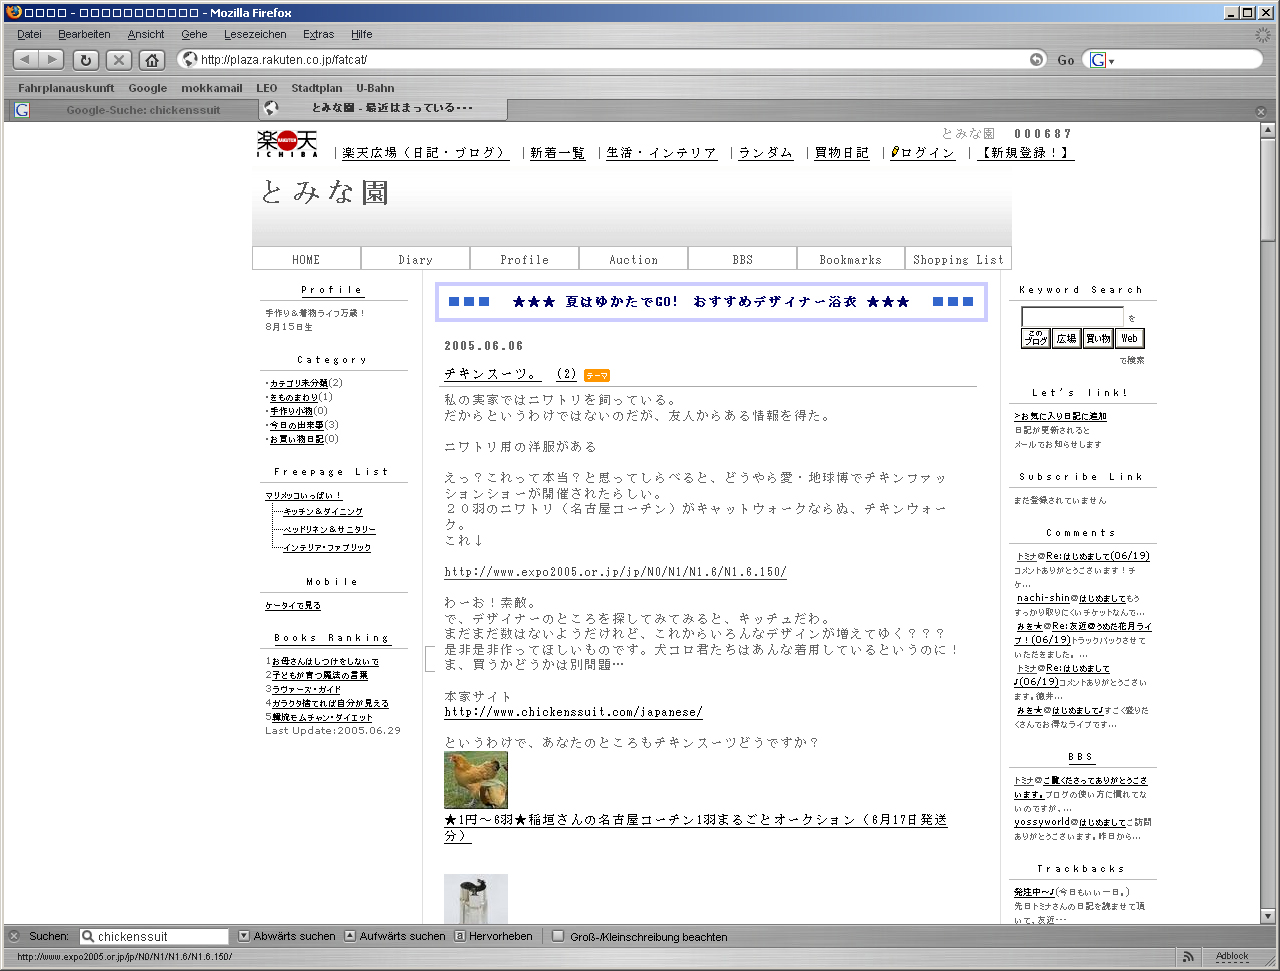1280x971 pixels.
Task: Click the 新規登録 registration link
Action: click(x=1025, y=153)
